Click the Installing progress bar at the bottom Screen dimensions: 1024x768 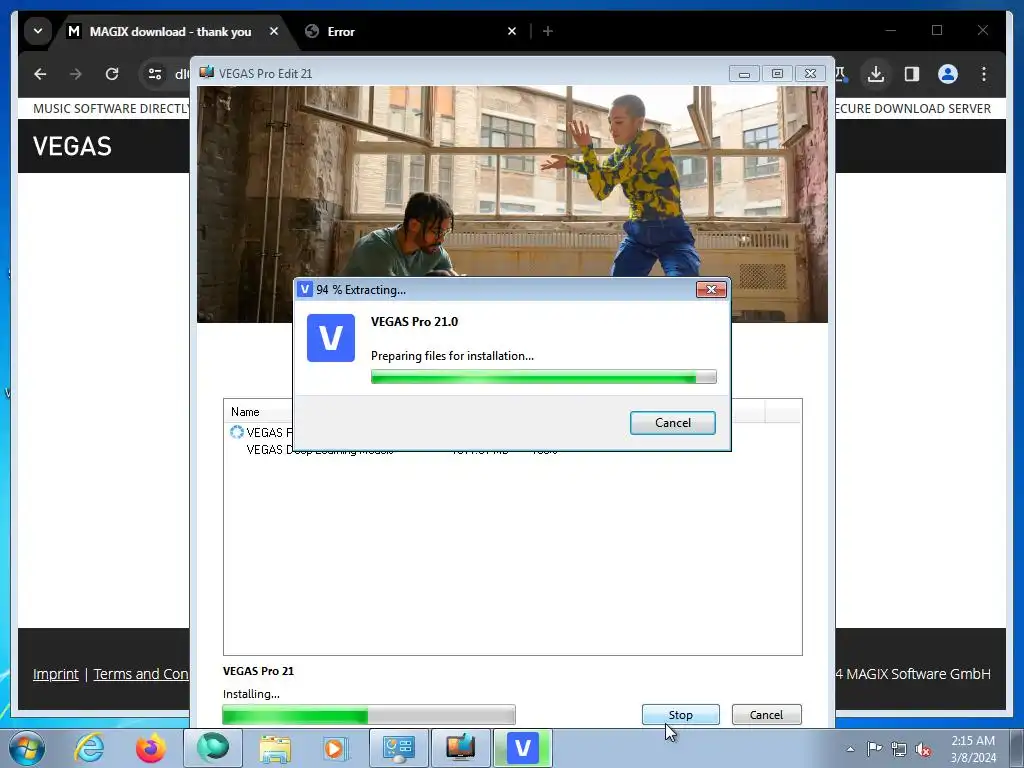369,714
